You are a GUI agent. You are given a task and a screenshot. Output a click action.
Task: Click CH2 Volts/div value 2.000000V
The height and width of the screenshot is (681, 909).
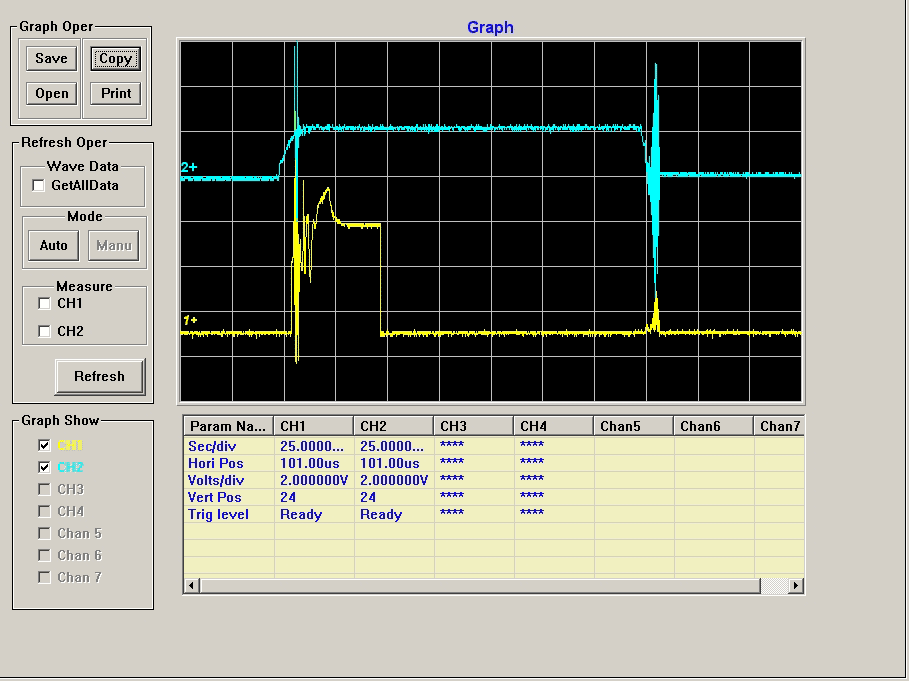pos(394,480)
